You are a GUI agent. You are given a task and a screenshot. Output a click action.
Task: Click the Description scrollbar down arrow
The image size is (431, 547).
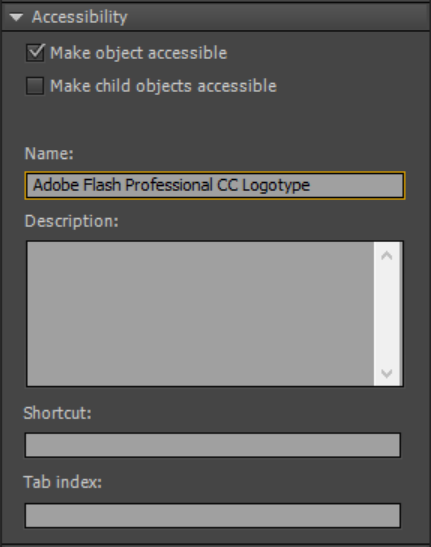[387, 373]
